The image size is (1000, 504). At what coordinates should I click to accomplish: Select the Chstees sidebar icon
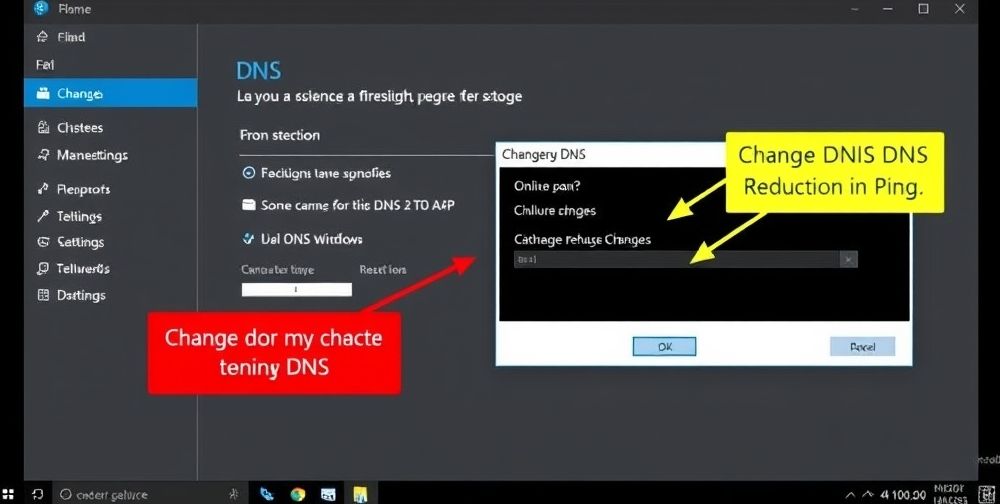click(x=43, y=128)
